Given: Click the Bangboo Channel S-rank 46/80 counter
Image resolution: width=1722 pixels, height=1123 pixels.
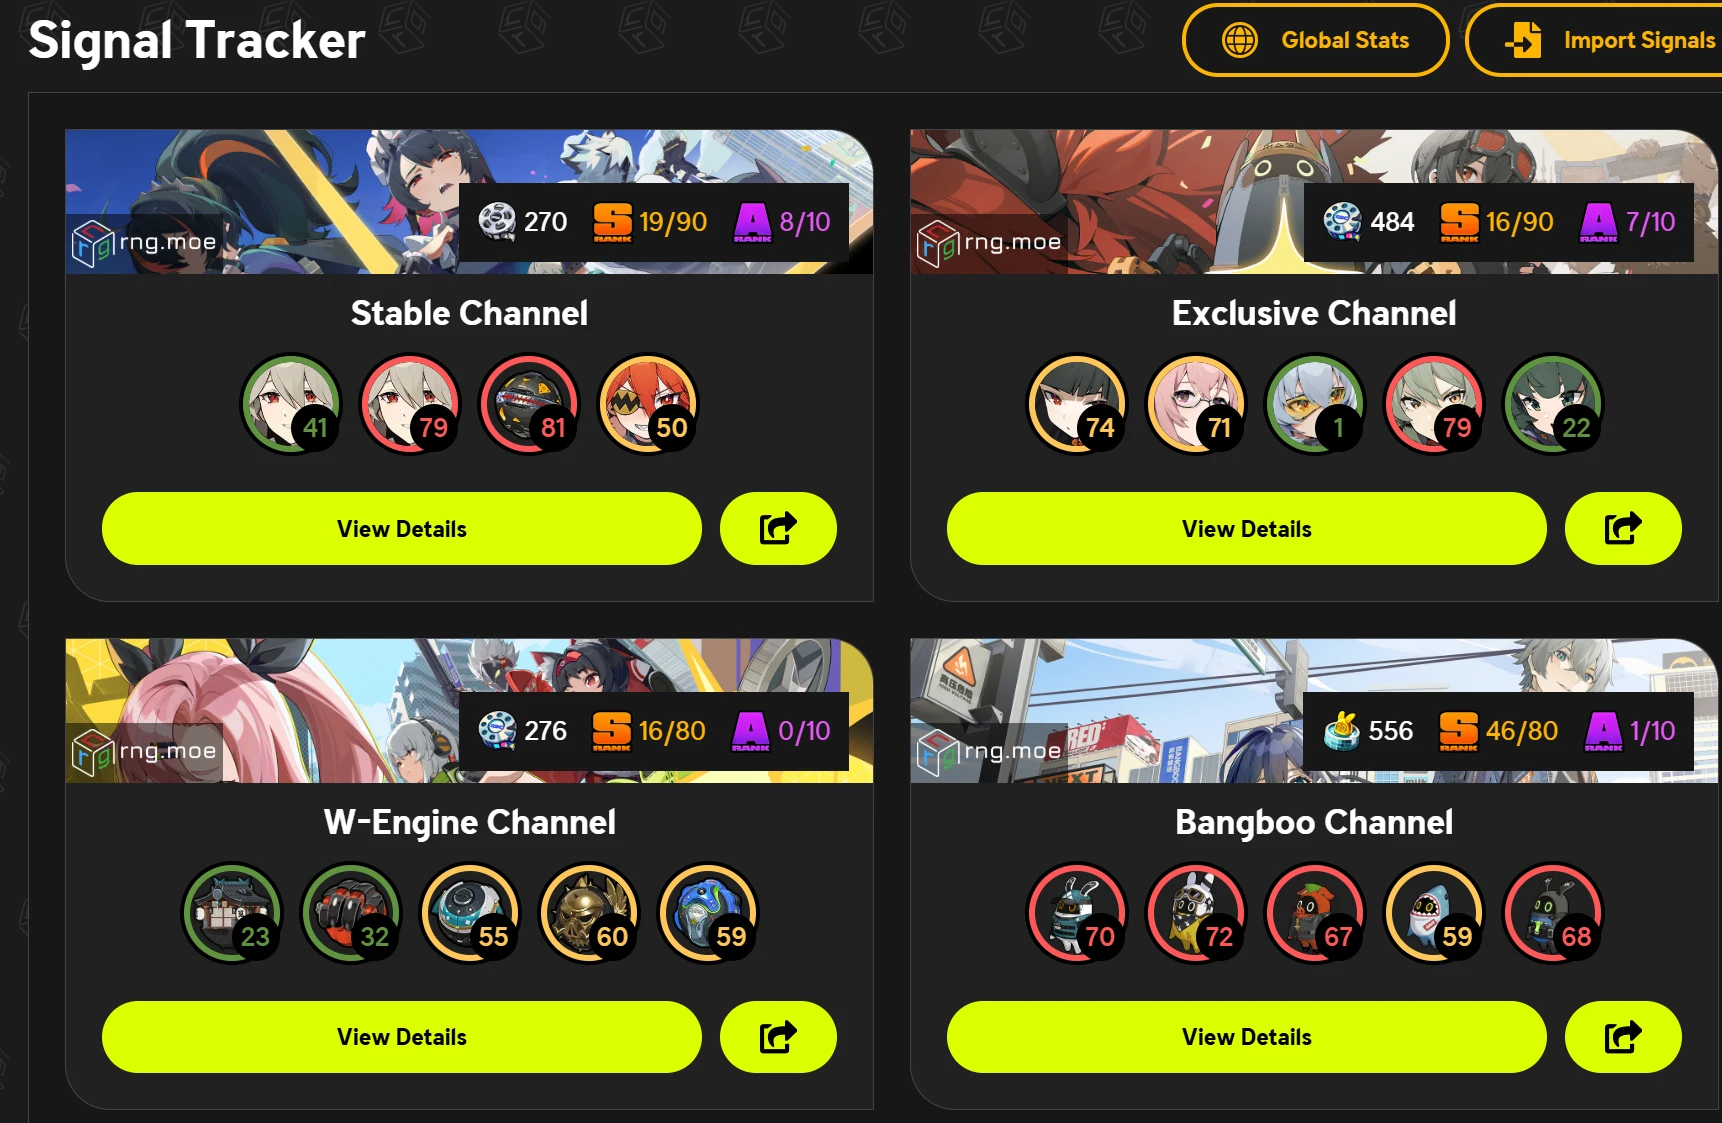Looking at the screenshot, I should tap(1498, 731).
